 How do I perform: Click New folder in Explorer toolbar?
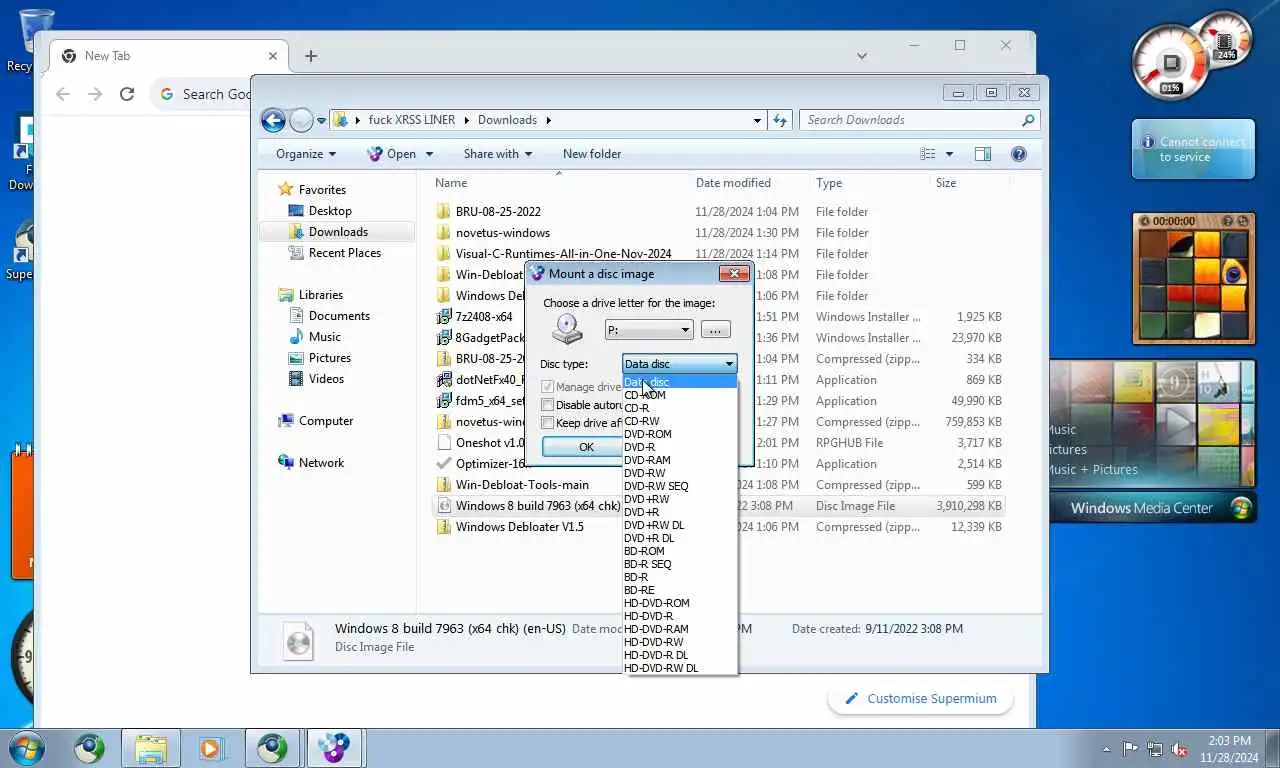tap(592, 154)
